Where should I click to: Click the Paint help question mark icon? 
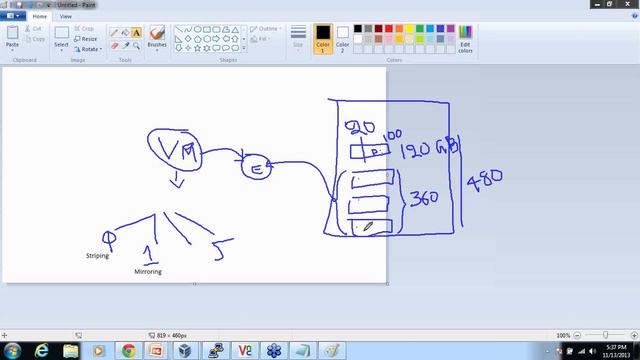(x=635, y=16)
